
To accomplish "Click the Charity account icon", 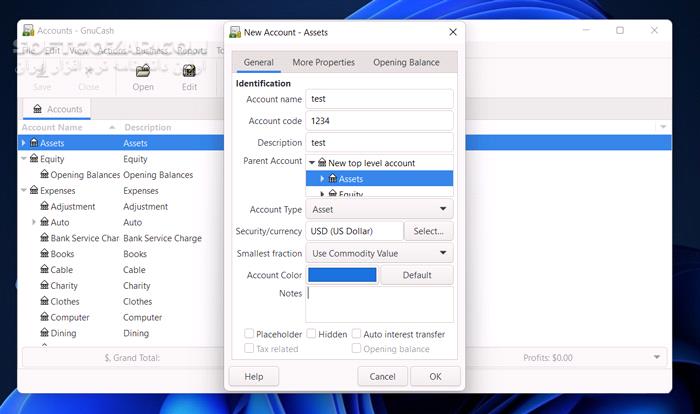I will 43,286.
